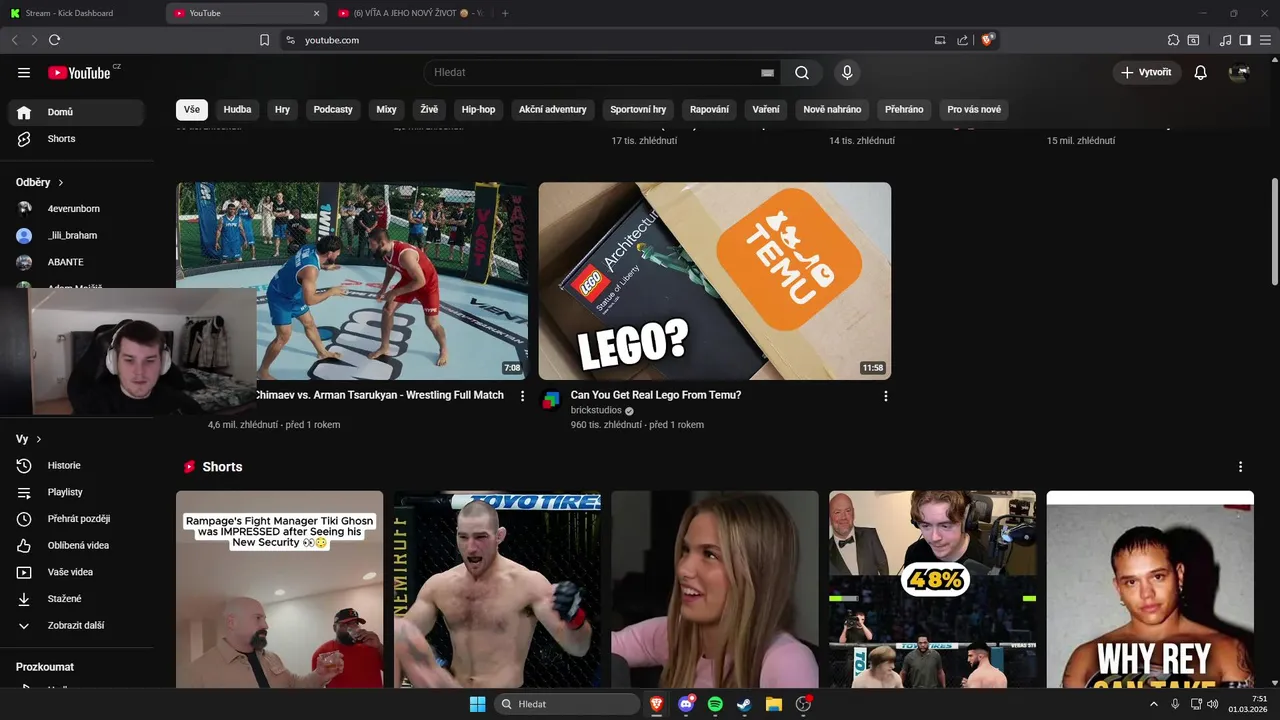
Task: Launch Spotify from the taskbar
Action: [x=715, y=704]
